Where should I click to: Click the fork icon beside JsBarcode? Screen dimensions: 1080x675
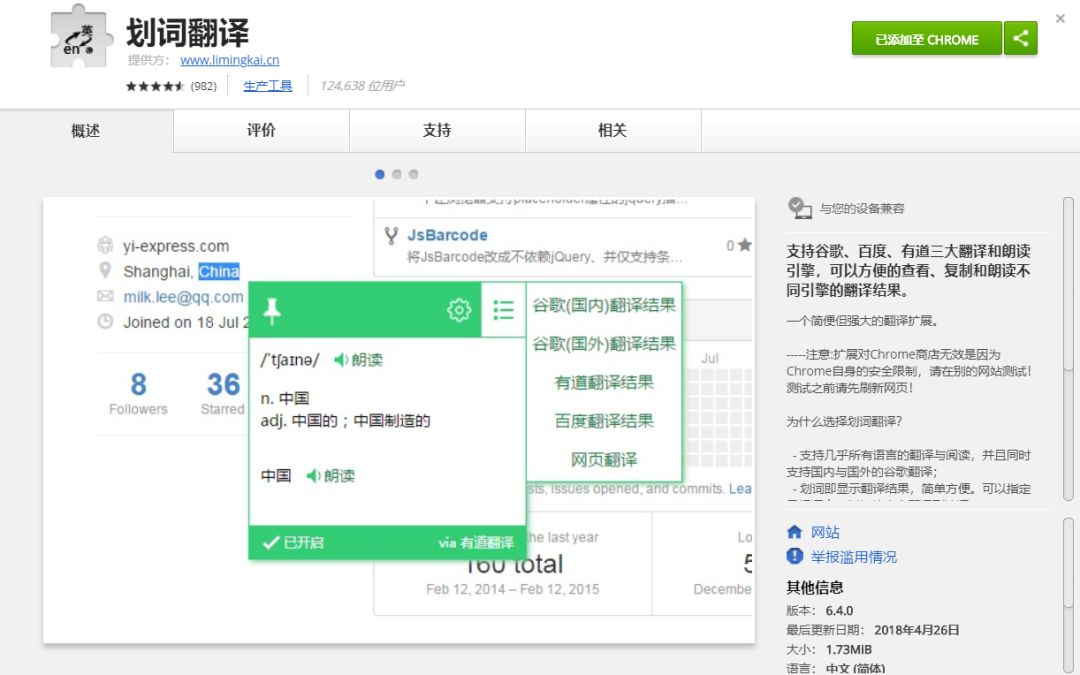(x=391, y=236)
